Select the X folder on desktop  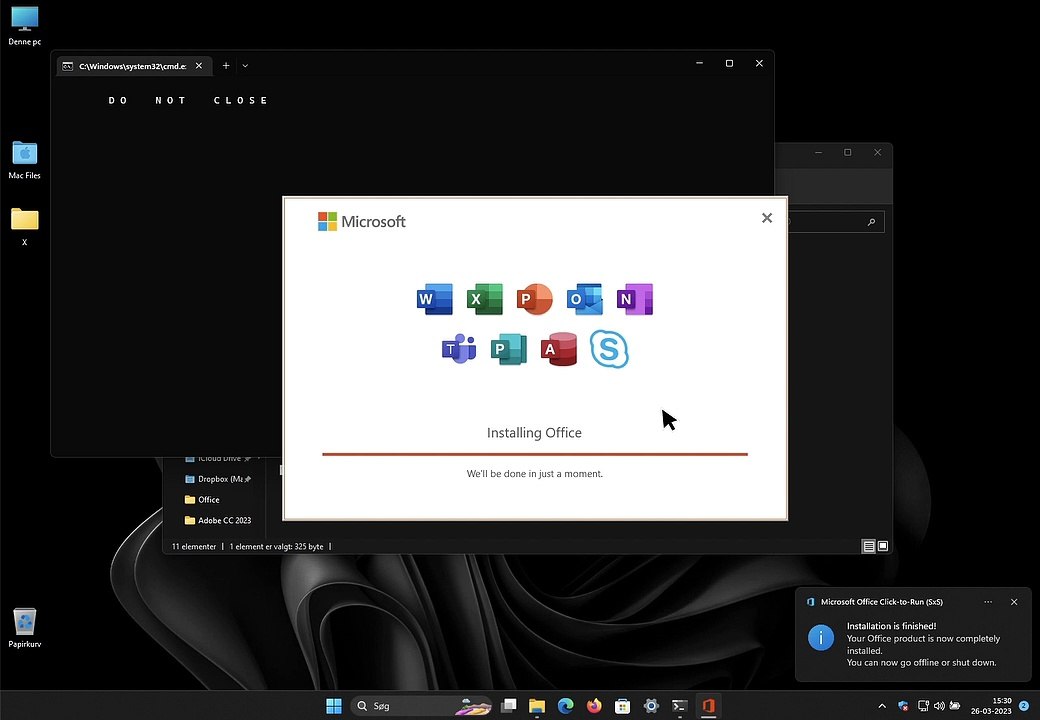[25, 227]
